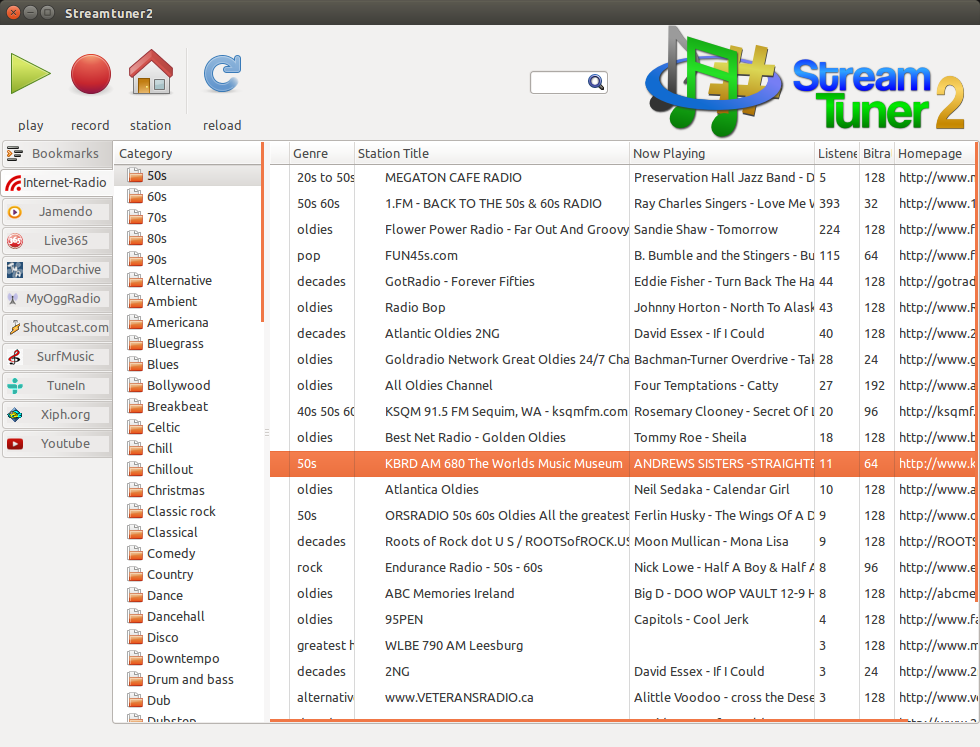
Task: Open the Shoutcast.com tab
Action: [x=56, y=328]
